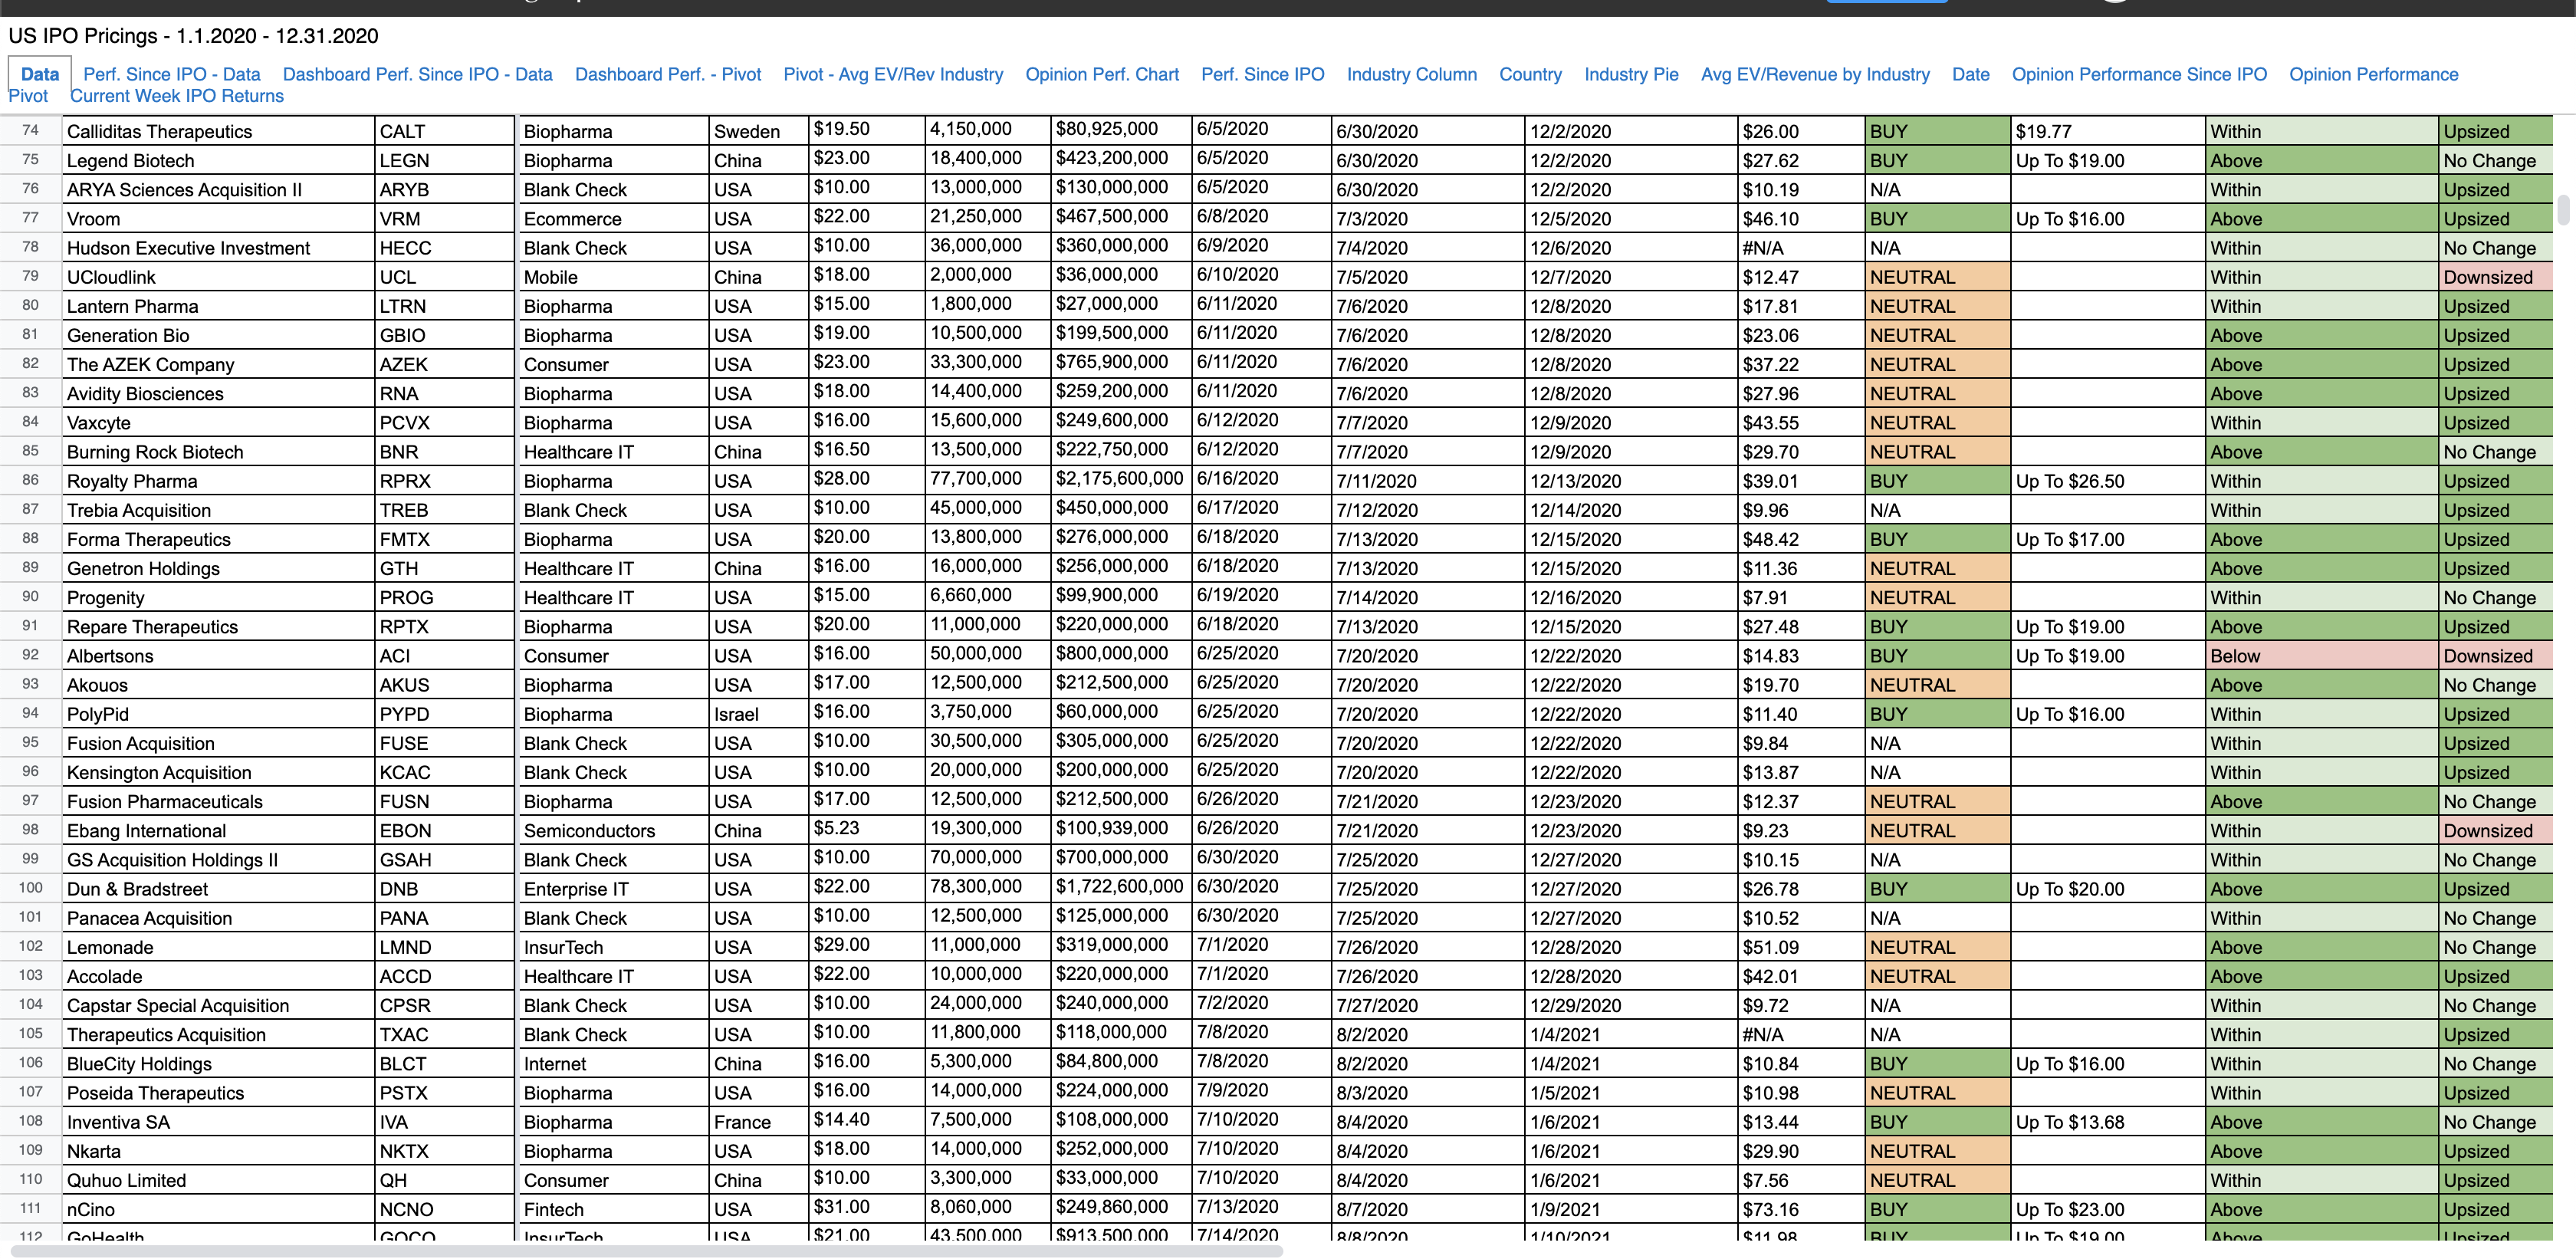Switch to Dashboard Perf. - Pivot tab
Viewport: 2576px width, 1259px height.
pos(667,74)
